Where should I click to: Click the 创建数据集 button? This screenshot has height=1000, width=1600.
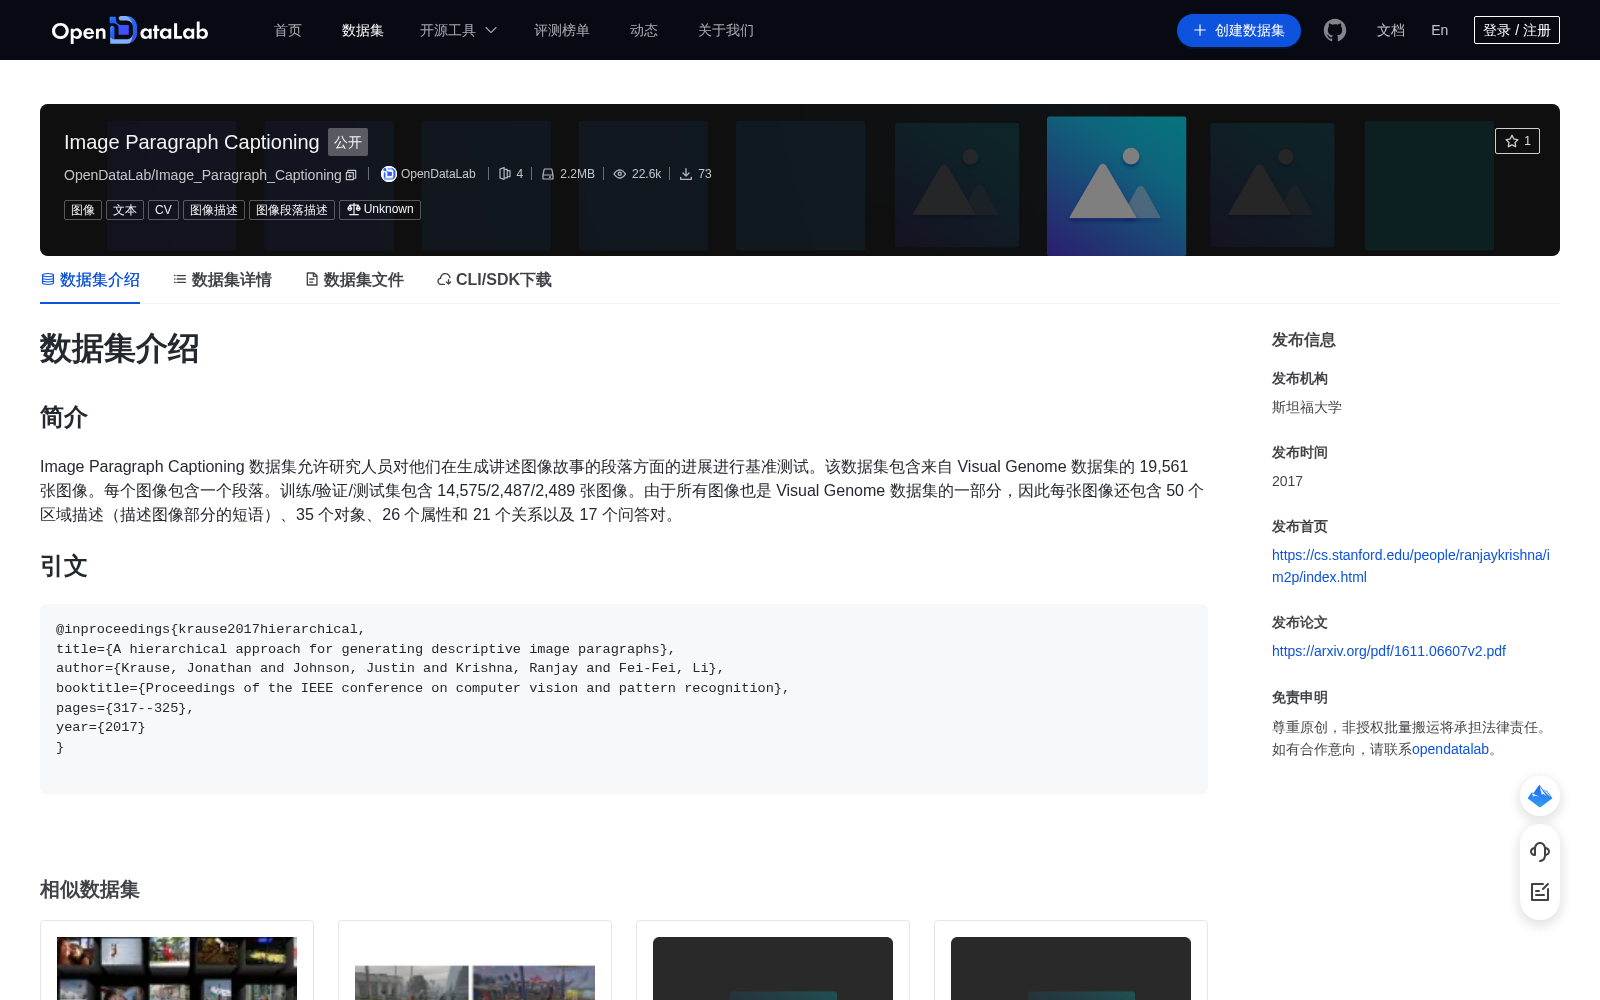pos(1239,30)
